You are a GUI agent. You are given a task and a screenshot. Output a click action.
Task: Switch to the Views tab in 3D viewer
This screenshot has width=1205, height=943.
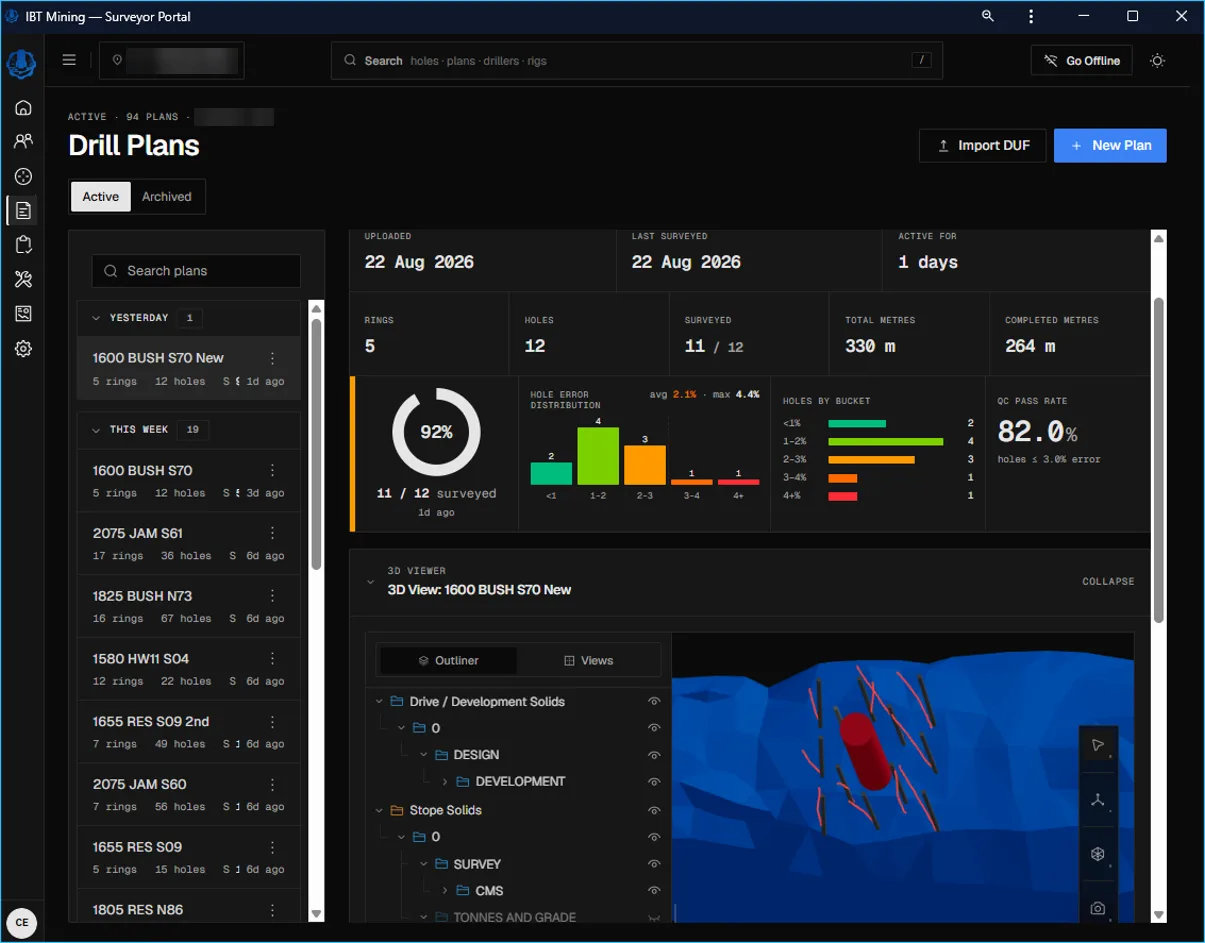(589, 661)
